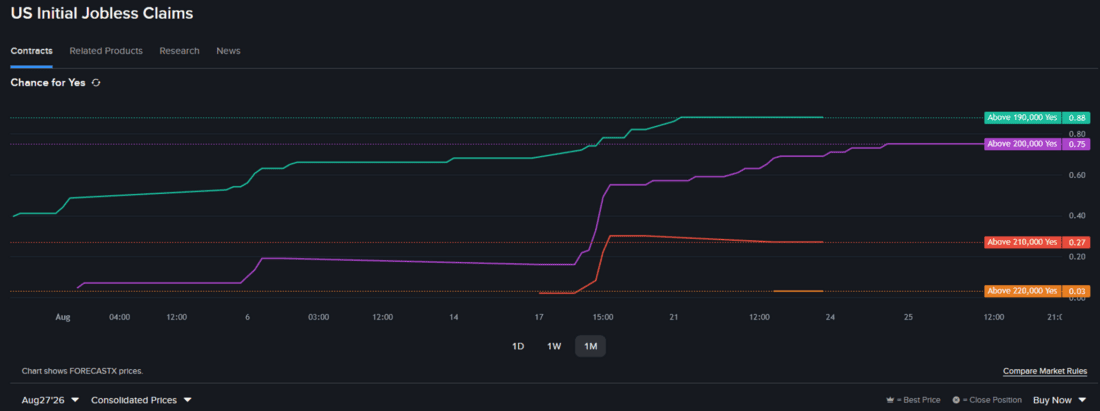Go to the News tab
Image resolution: width=1100 pixels, height=411 pixels.
click(228, 50)
